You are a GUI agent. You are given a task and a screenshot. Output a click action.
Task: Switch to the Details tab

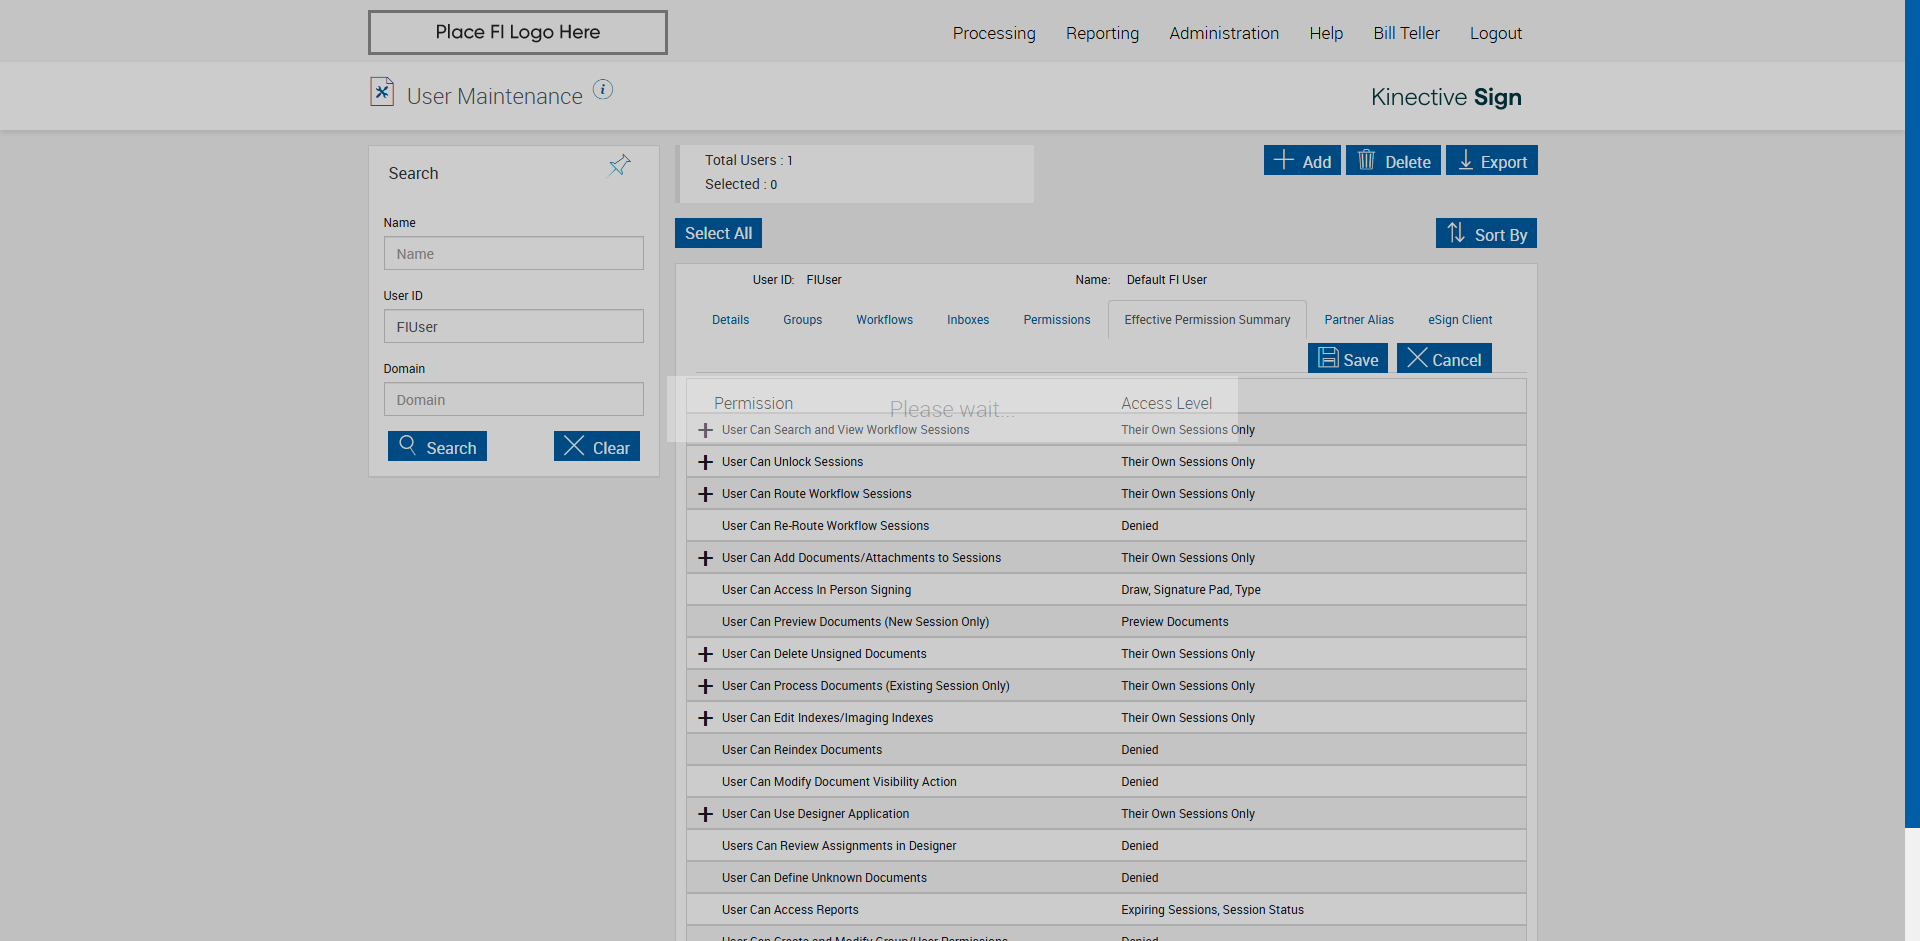[730, 320]
